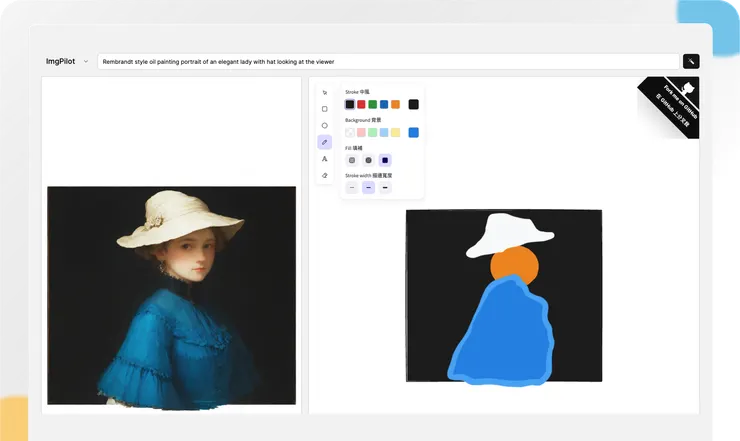This screenshot has height=441, width=740.
Task: Pick the red stroke color swatch
Action: 361,104
